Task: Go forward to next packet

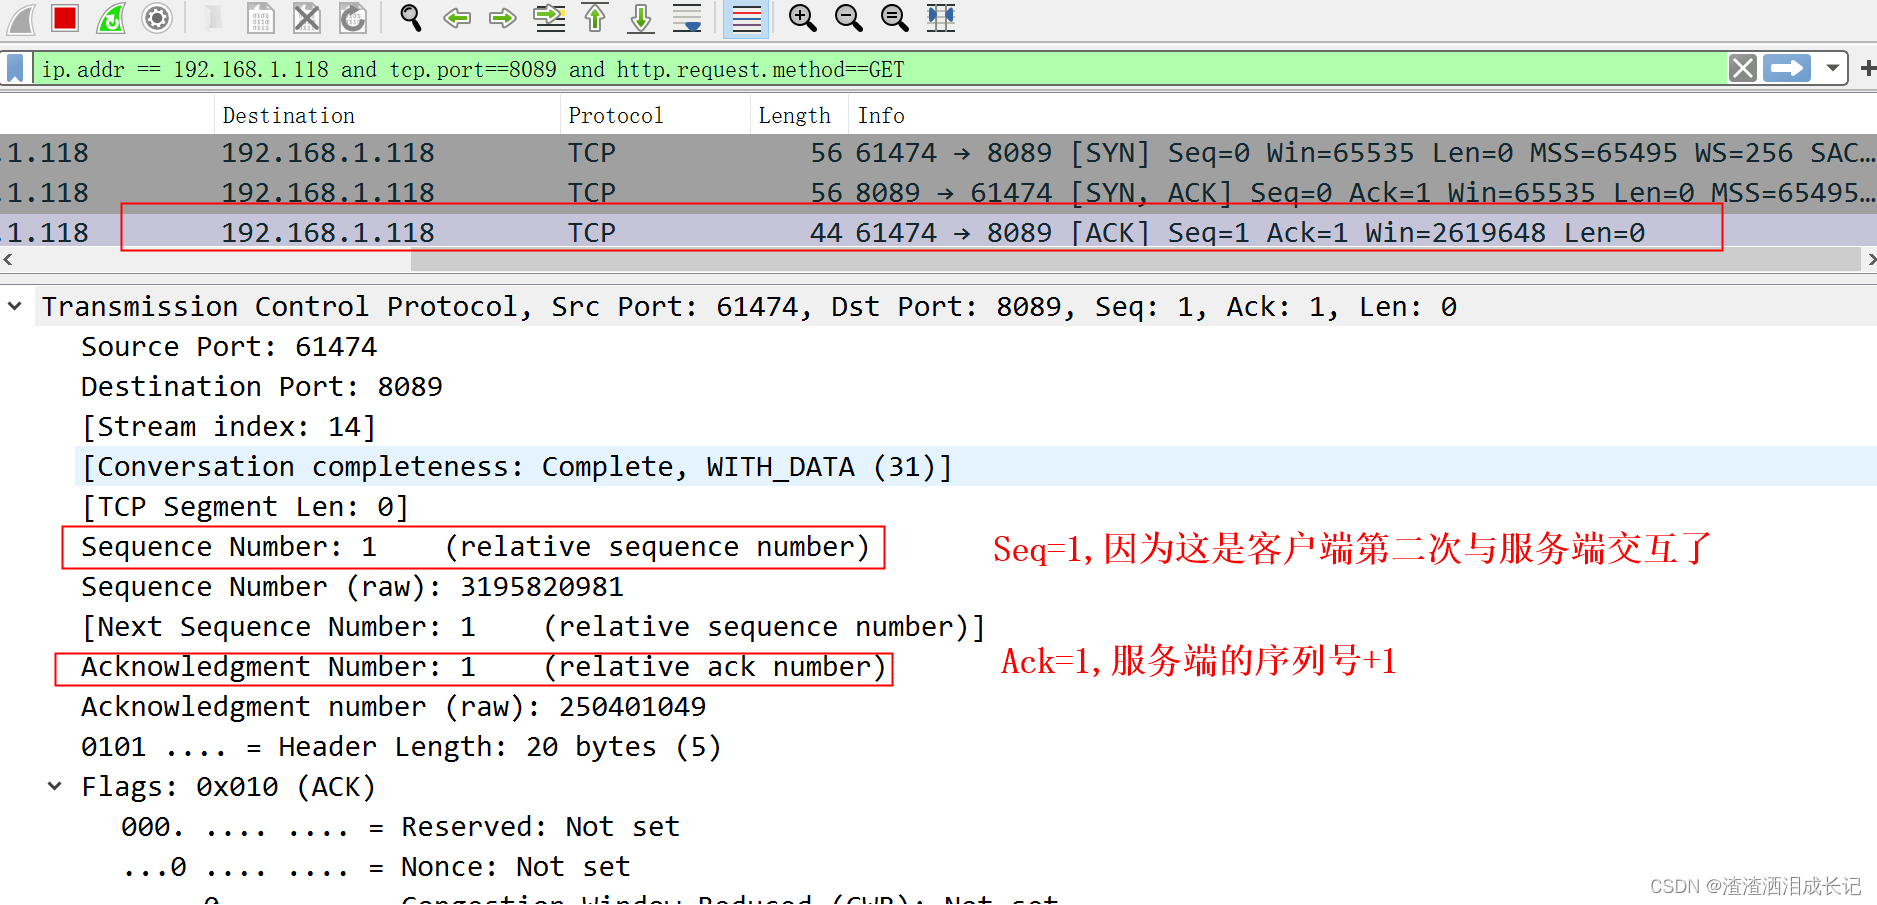Action: [x=503, y=18]
